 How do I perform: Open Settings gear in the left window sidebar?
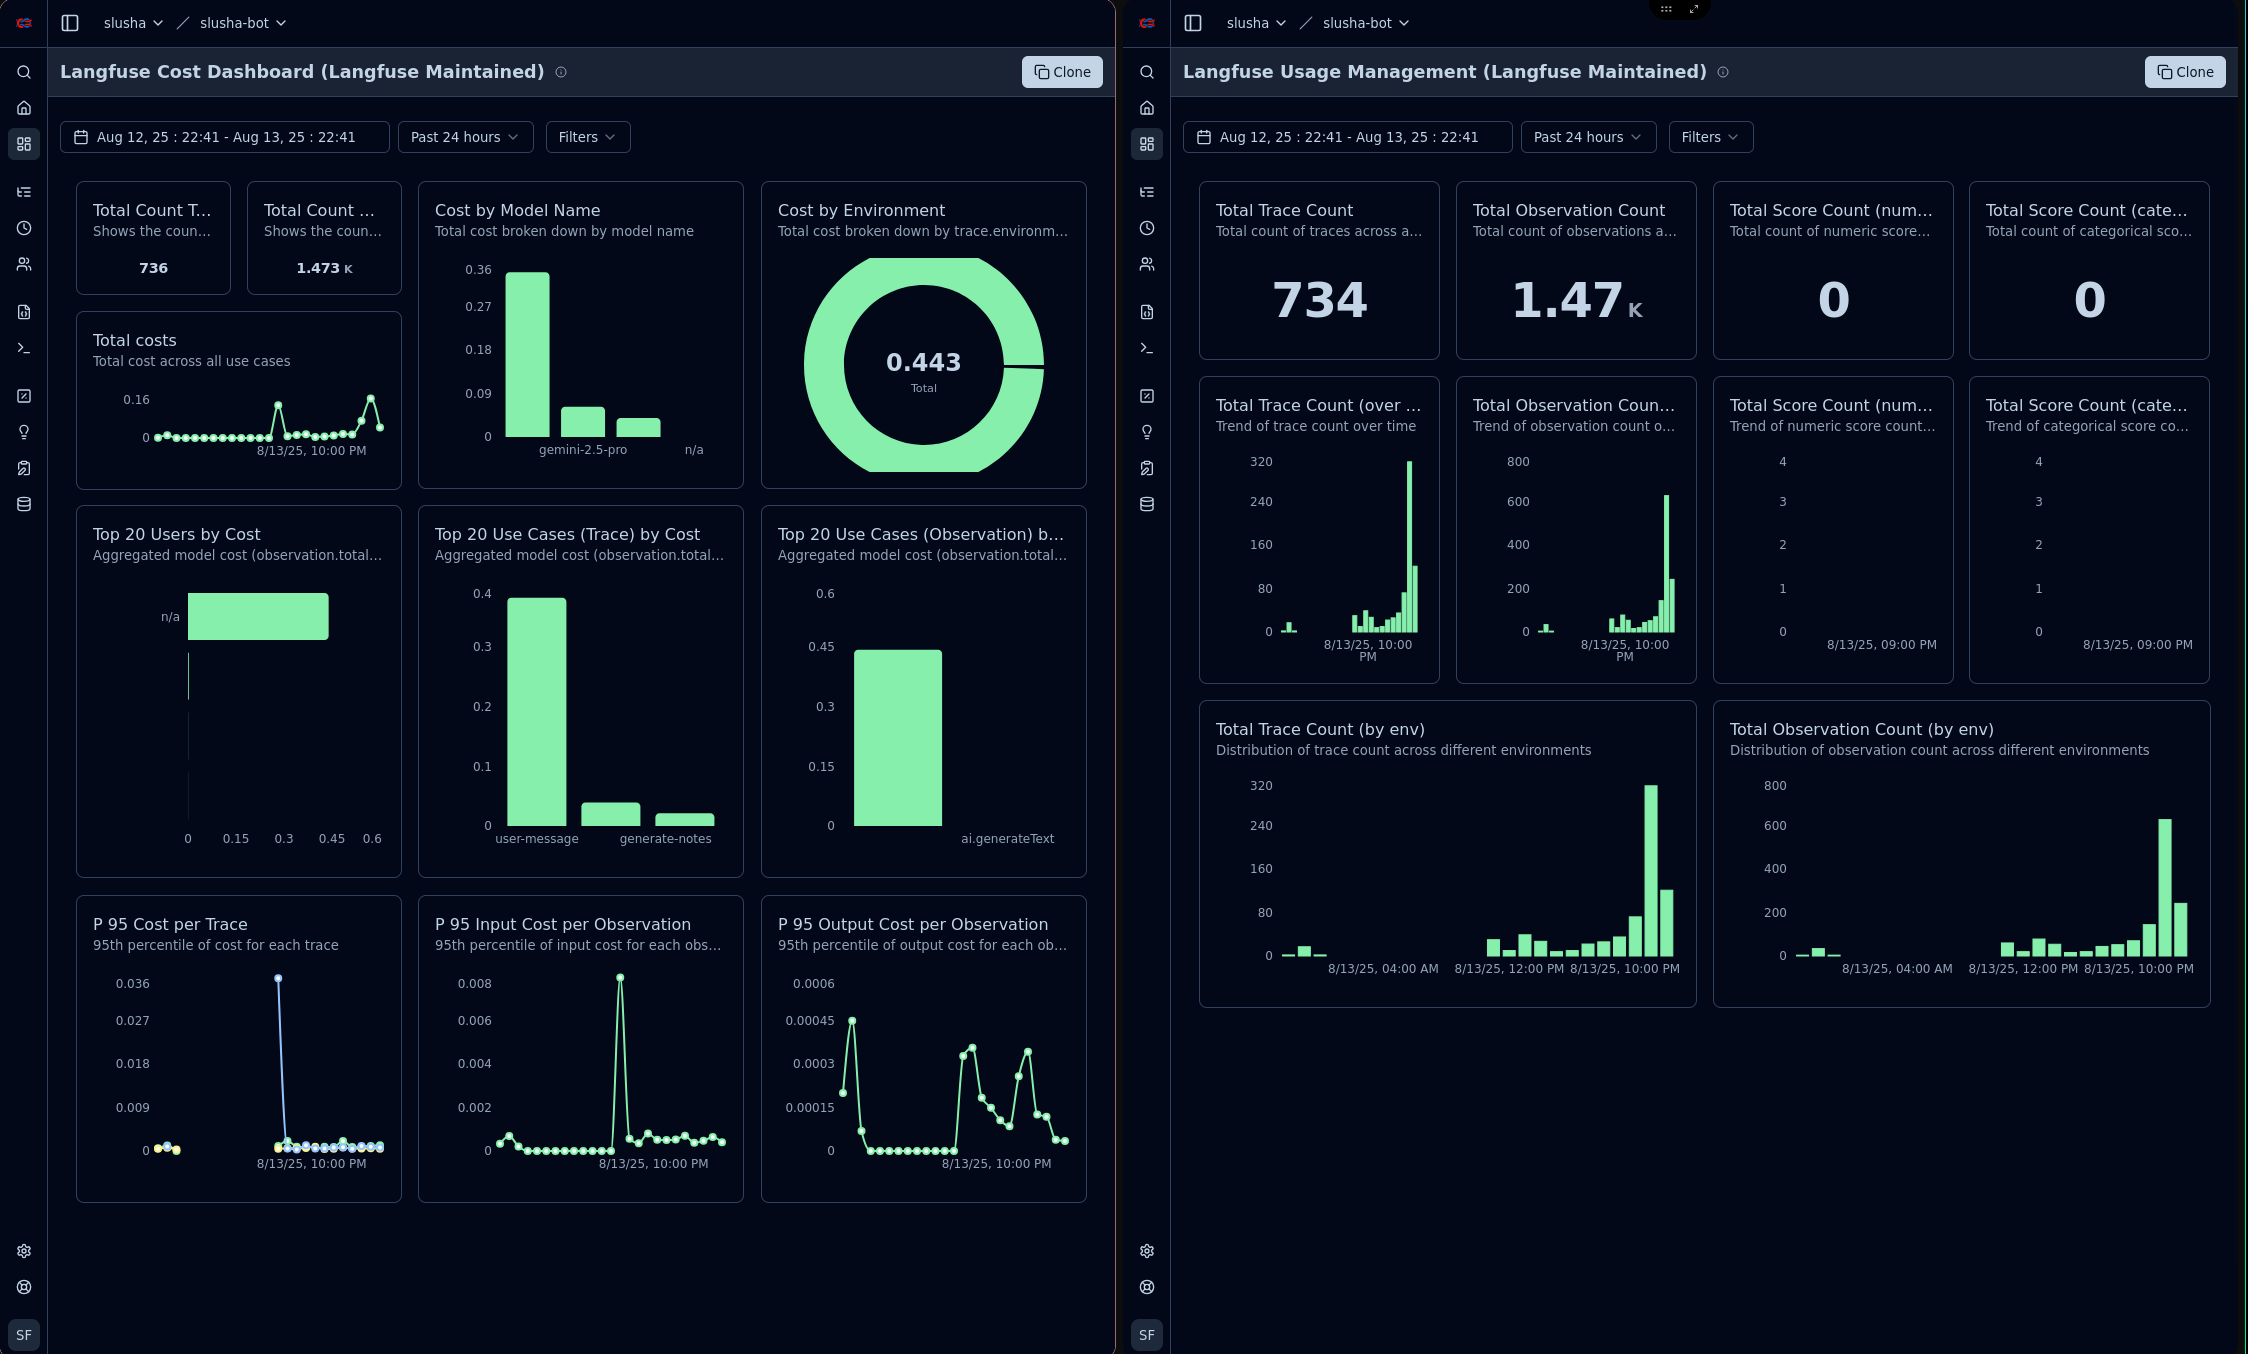[x=24, y=1251]
